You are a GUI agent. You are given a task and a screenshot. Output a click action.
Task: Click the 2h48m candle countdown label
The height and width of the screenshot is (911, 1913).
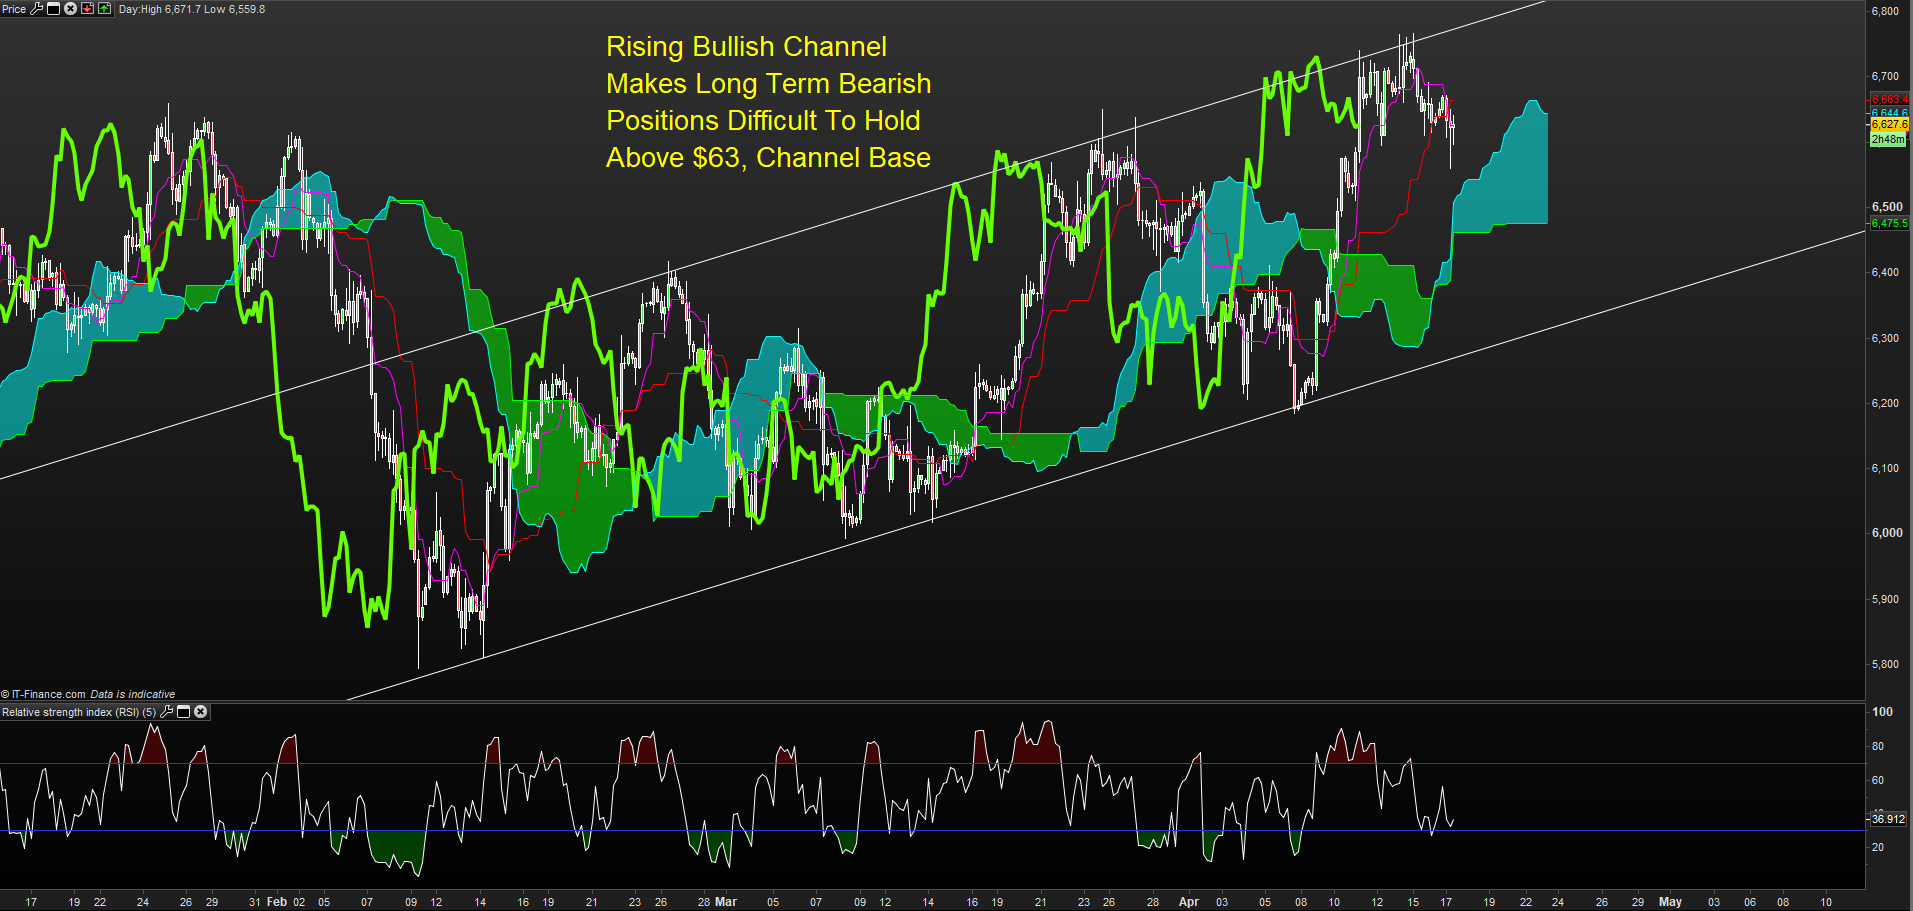tap(1888, 140)
